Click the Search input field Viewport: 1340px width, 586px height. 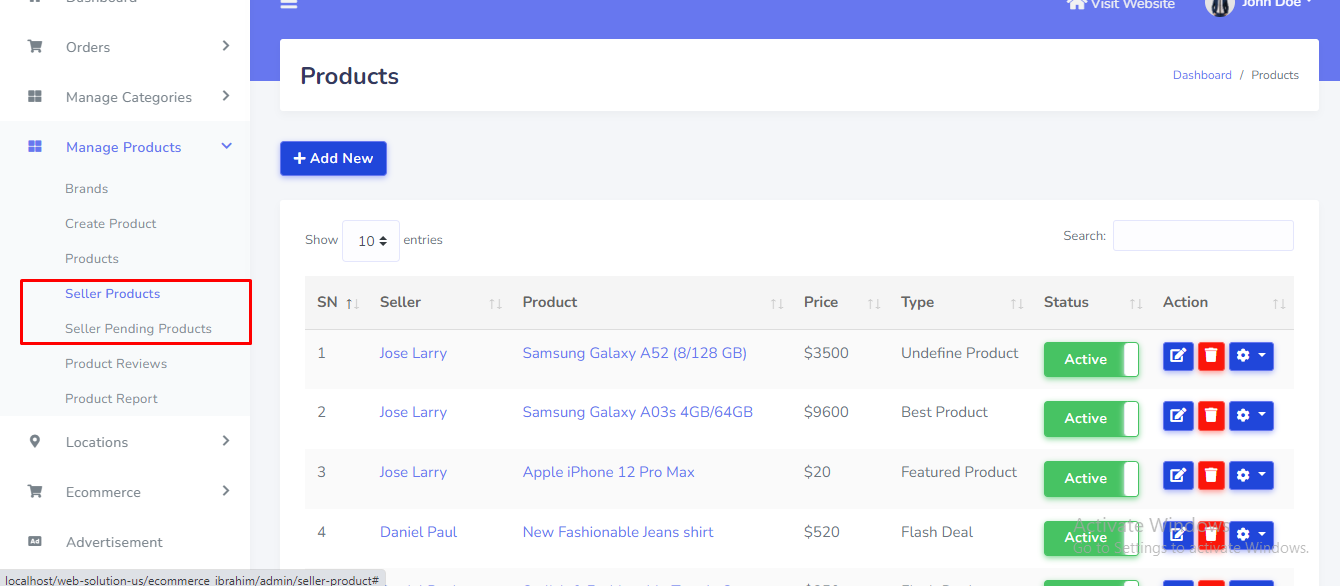pyautogui.click(x=1203, y=236)
